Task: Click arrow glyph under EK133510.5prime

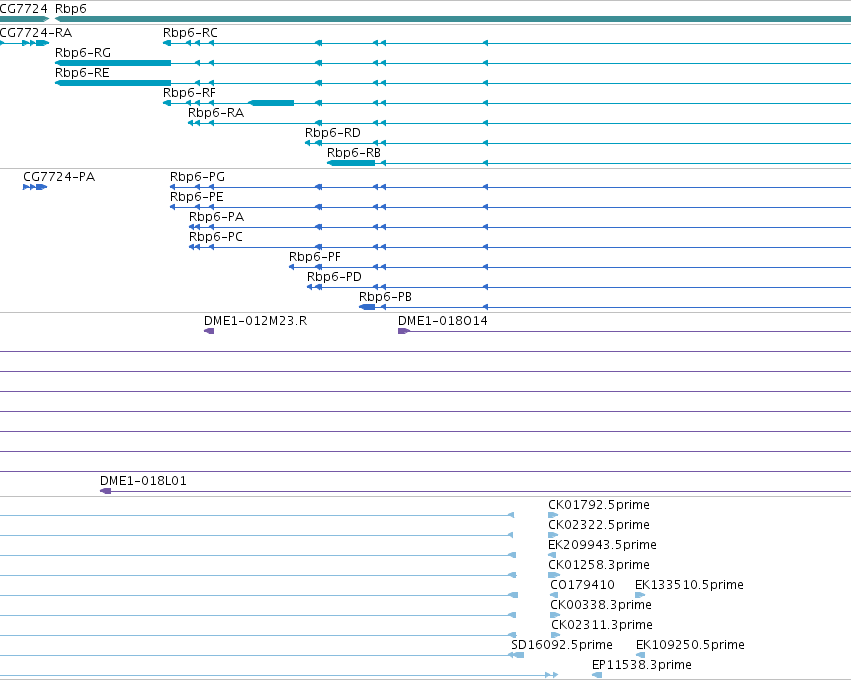Action: coord(640,595)
